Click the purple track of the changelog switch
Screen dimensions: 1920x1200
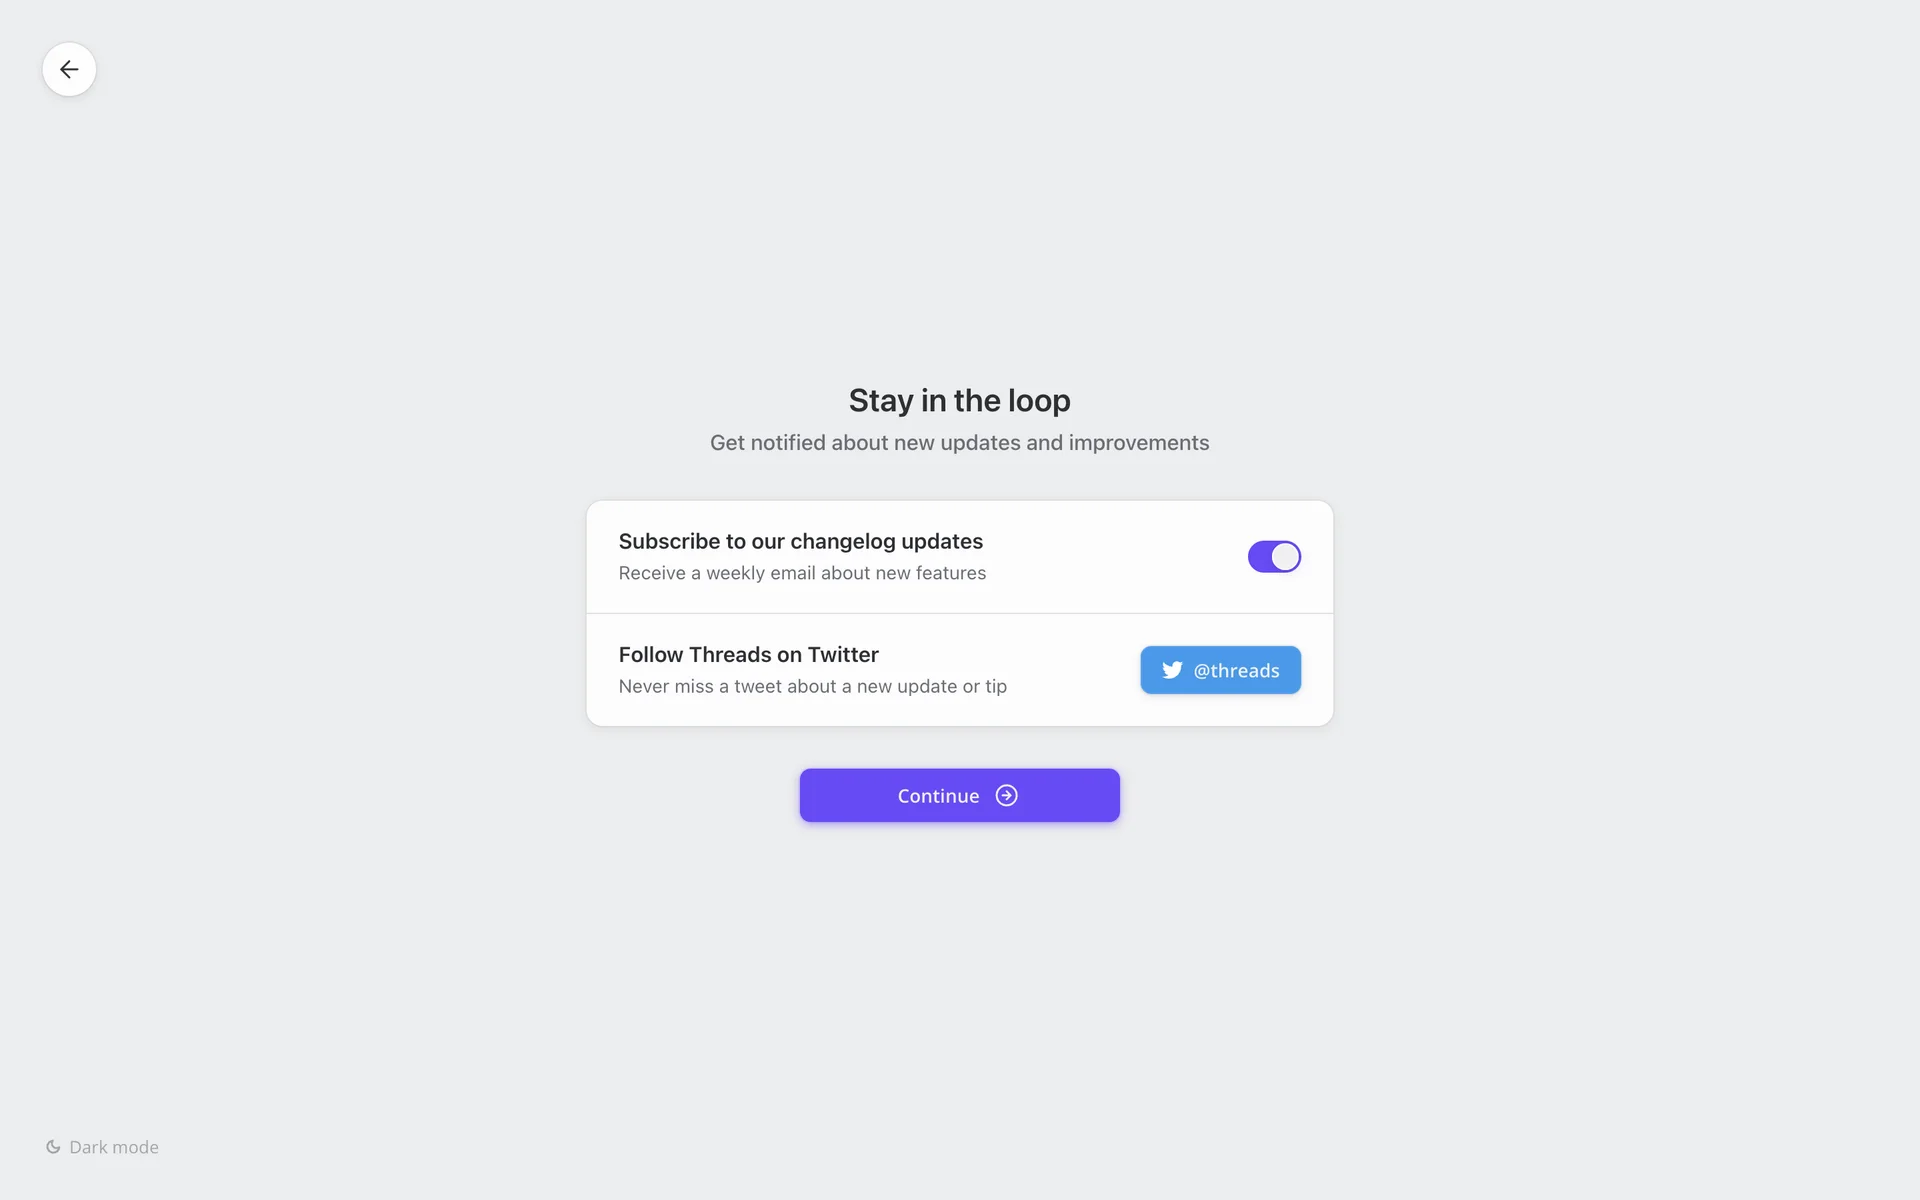click(x=1259, y=557)
